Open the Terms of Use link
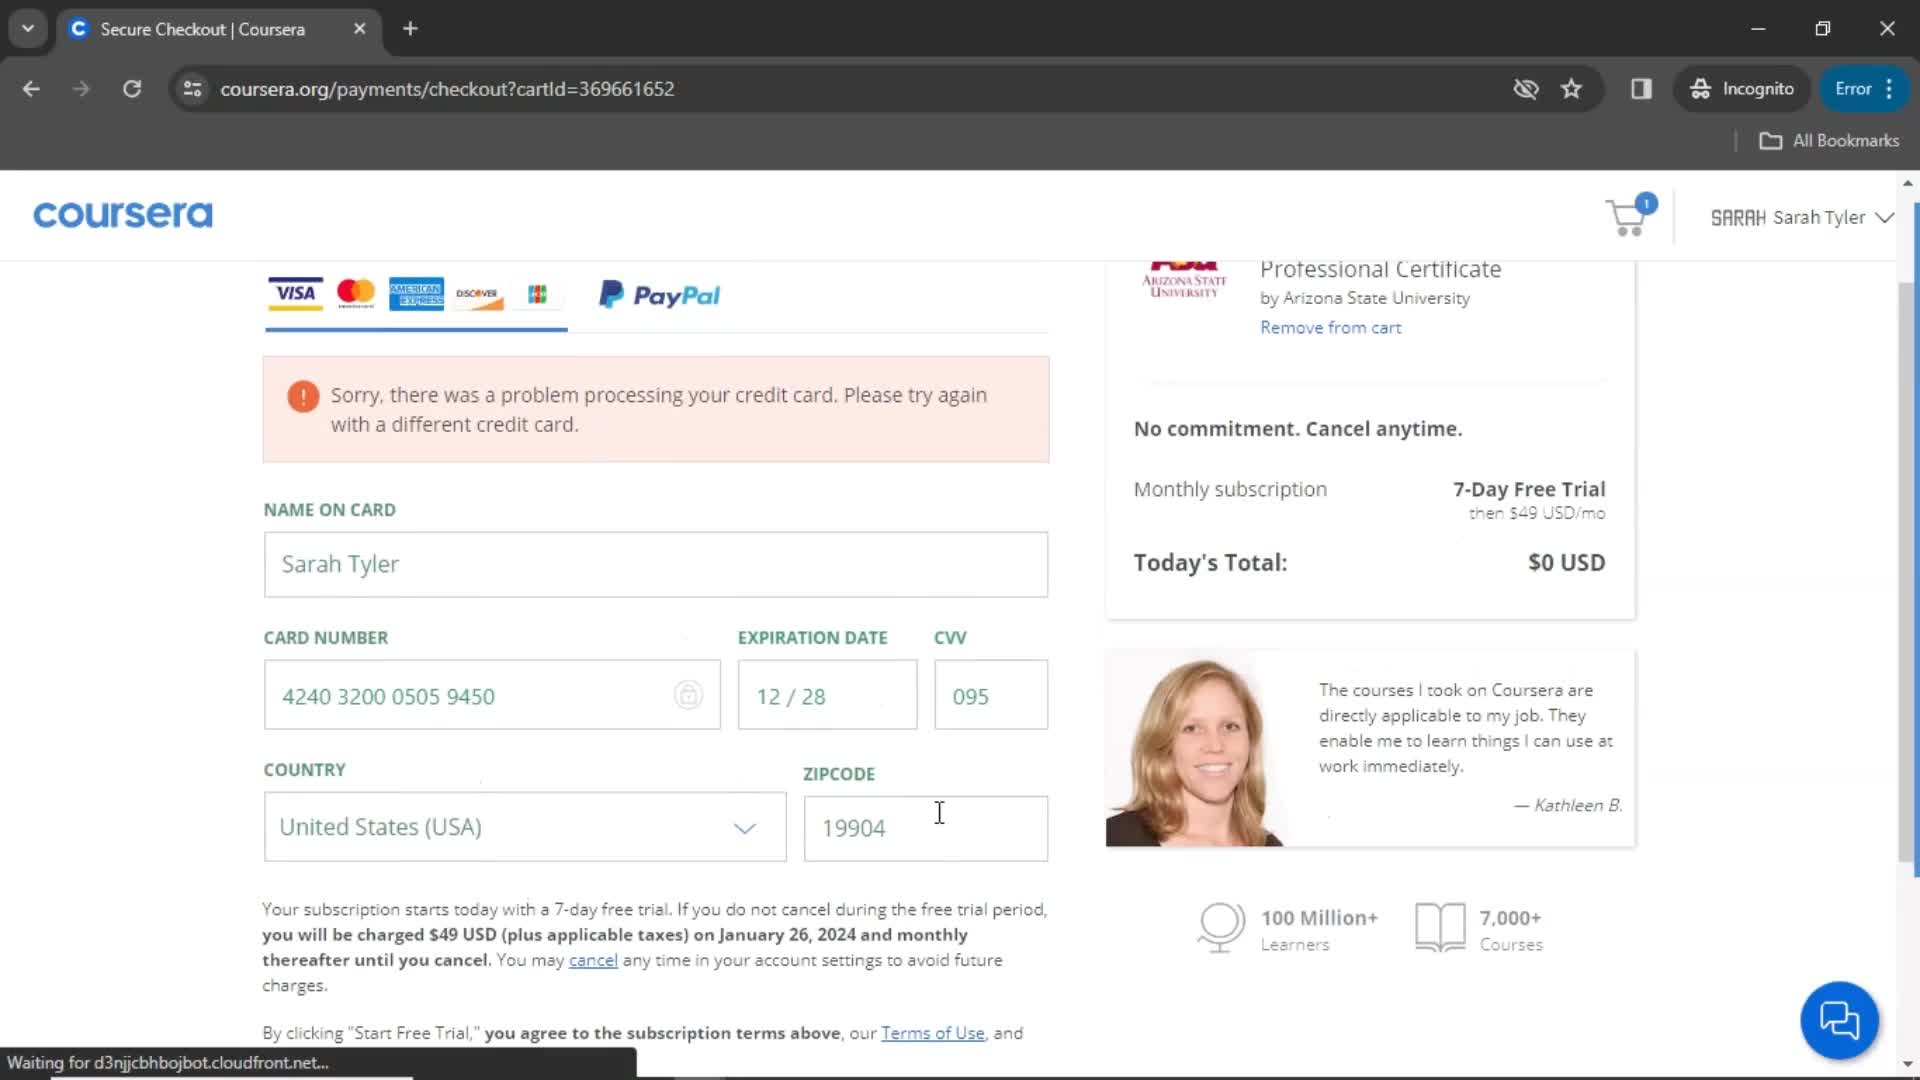 [x=932, y=1033]
